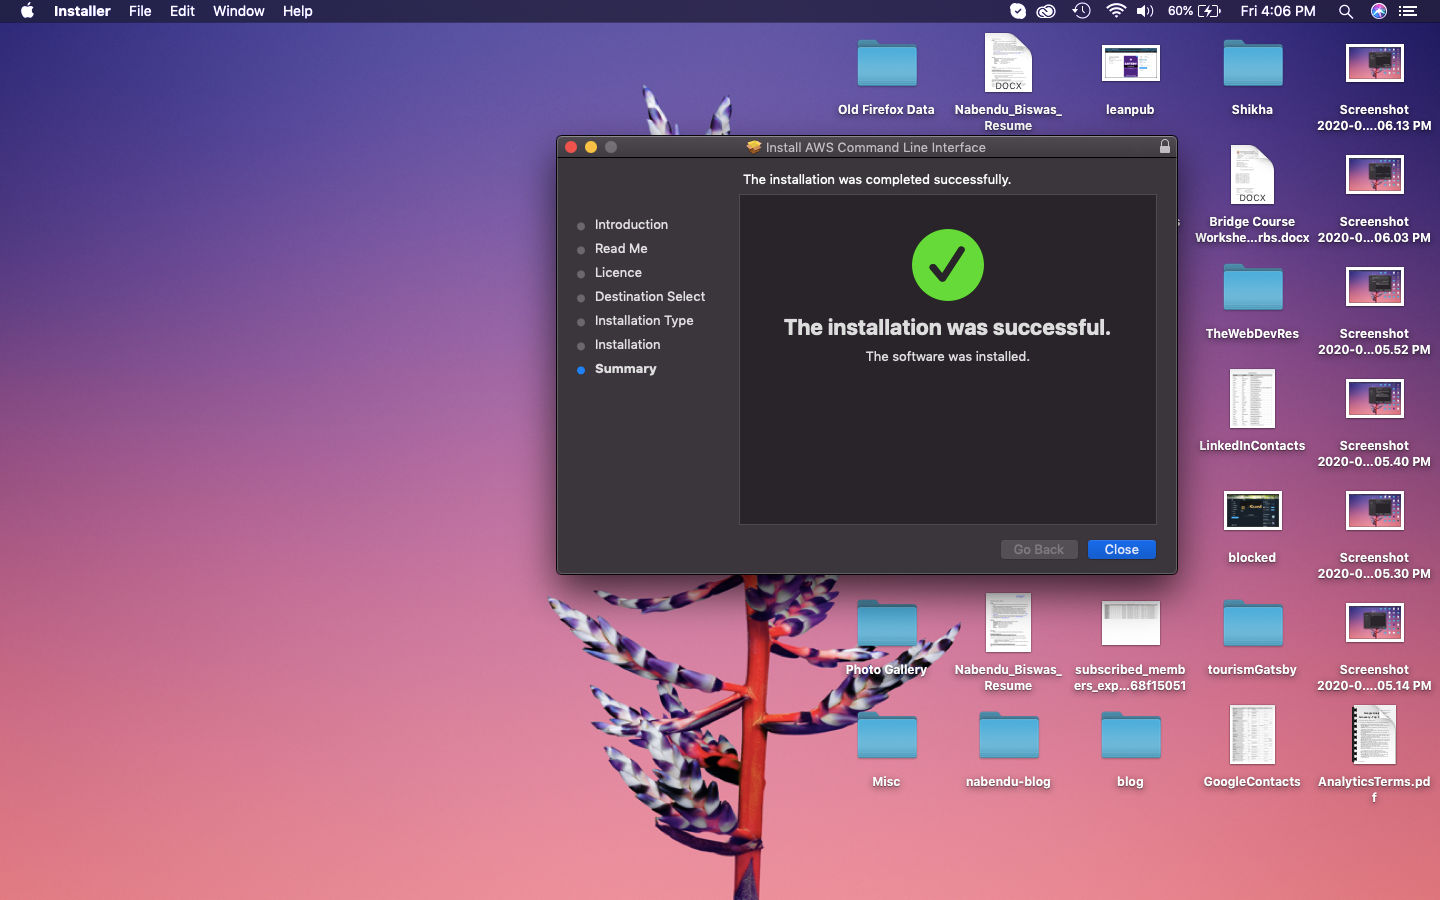
Task: Select Screenshot 06.13 PM thumbnail
Action: click(1374, 63)
